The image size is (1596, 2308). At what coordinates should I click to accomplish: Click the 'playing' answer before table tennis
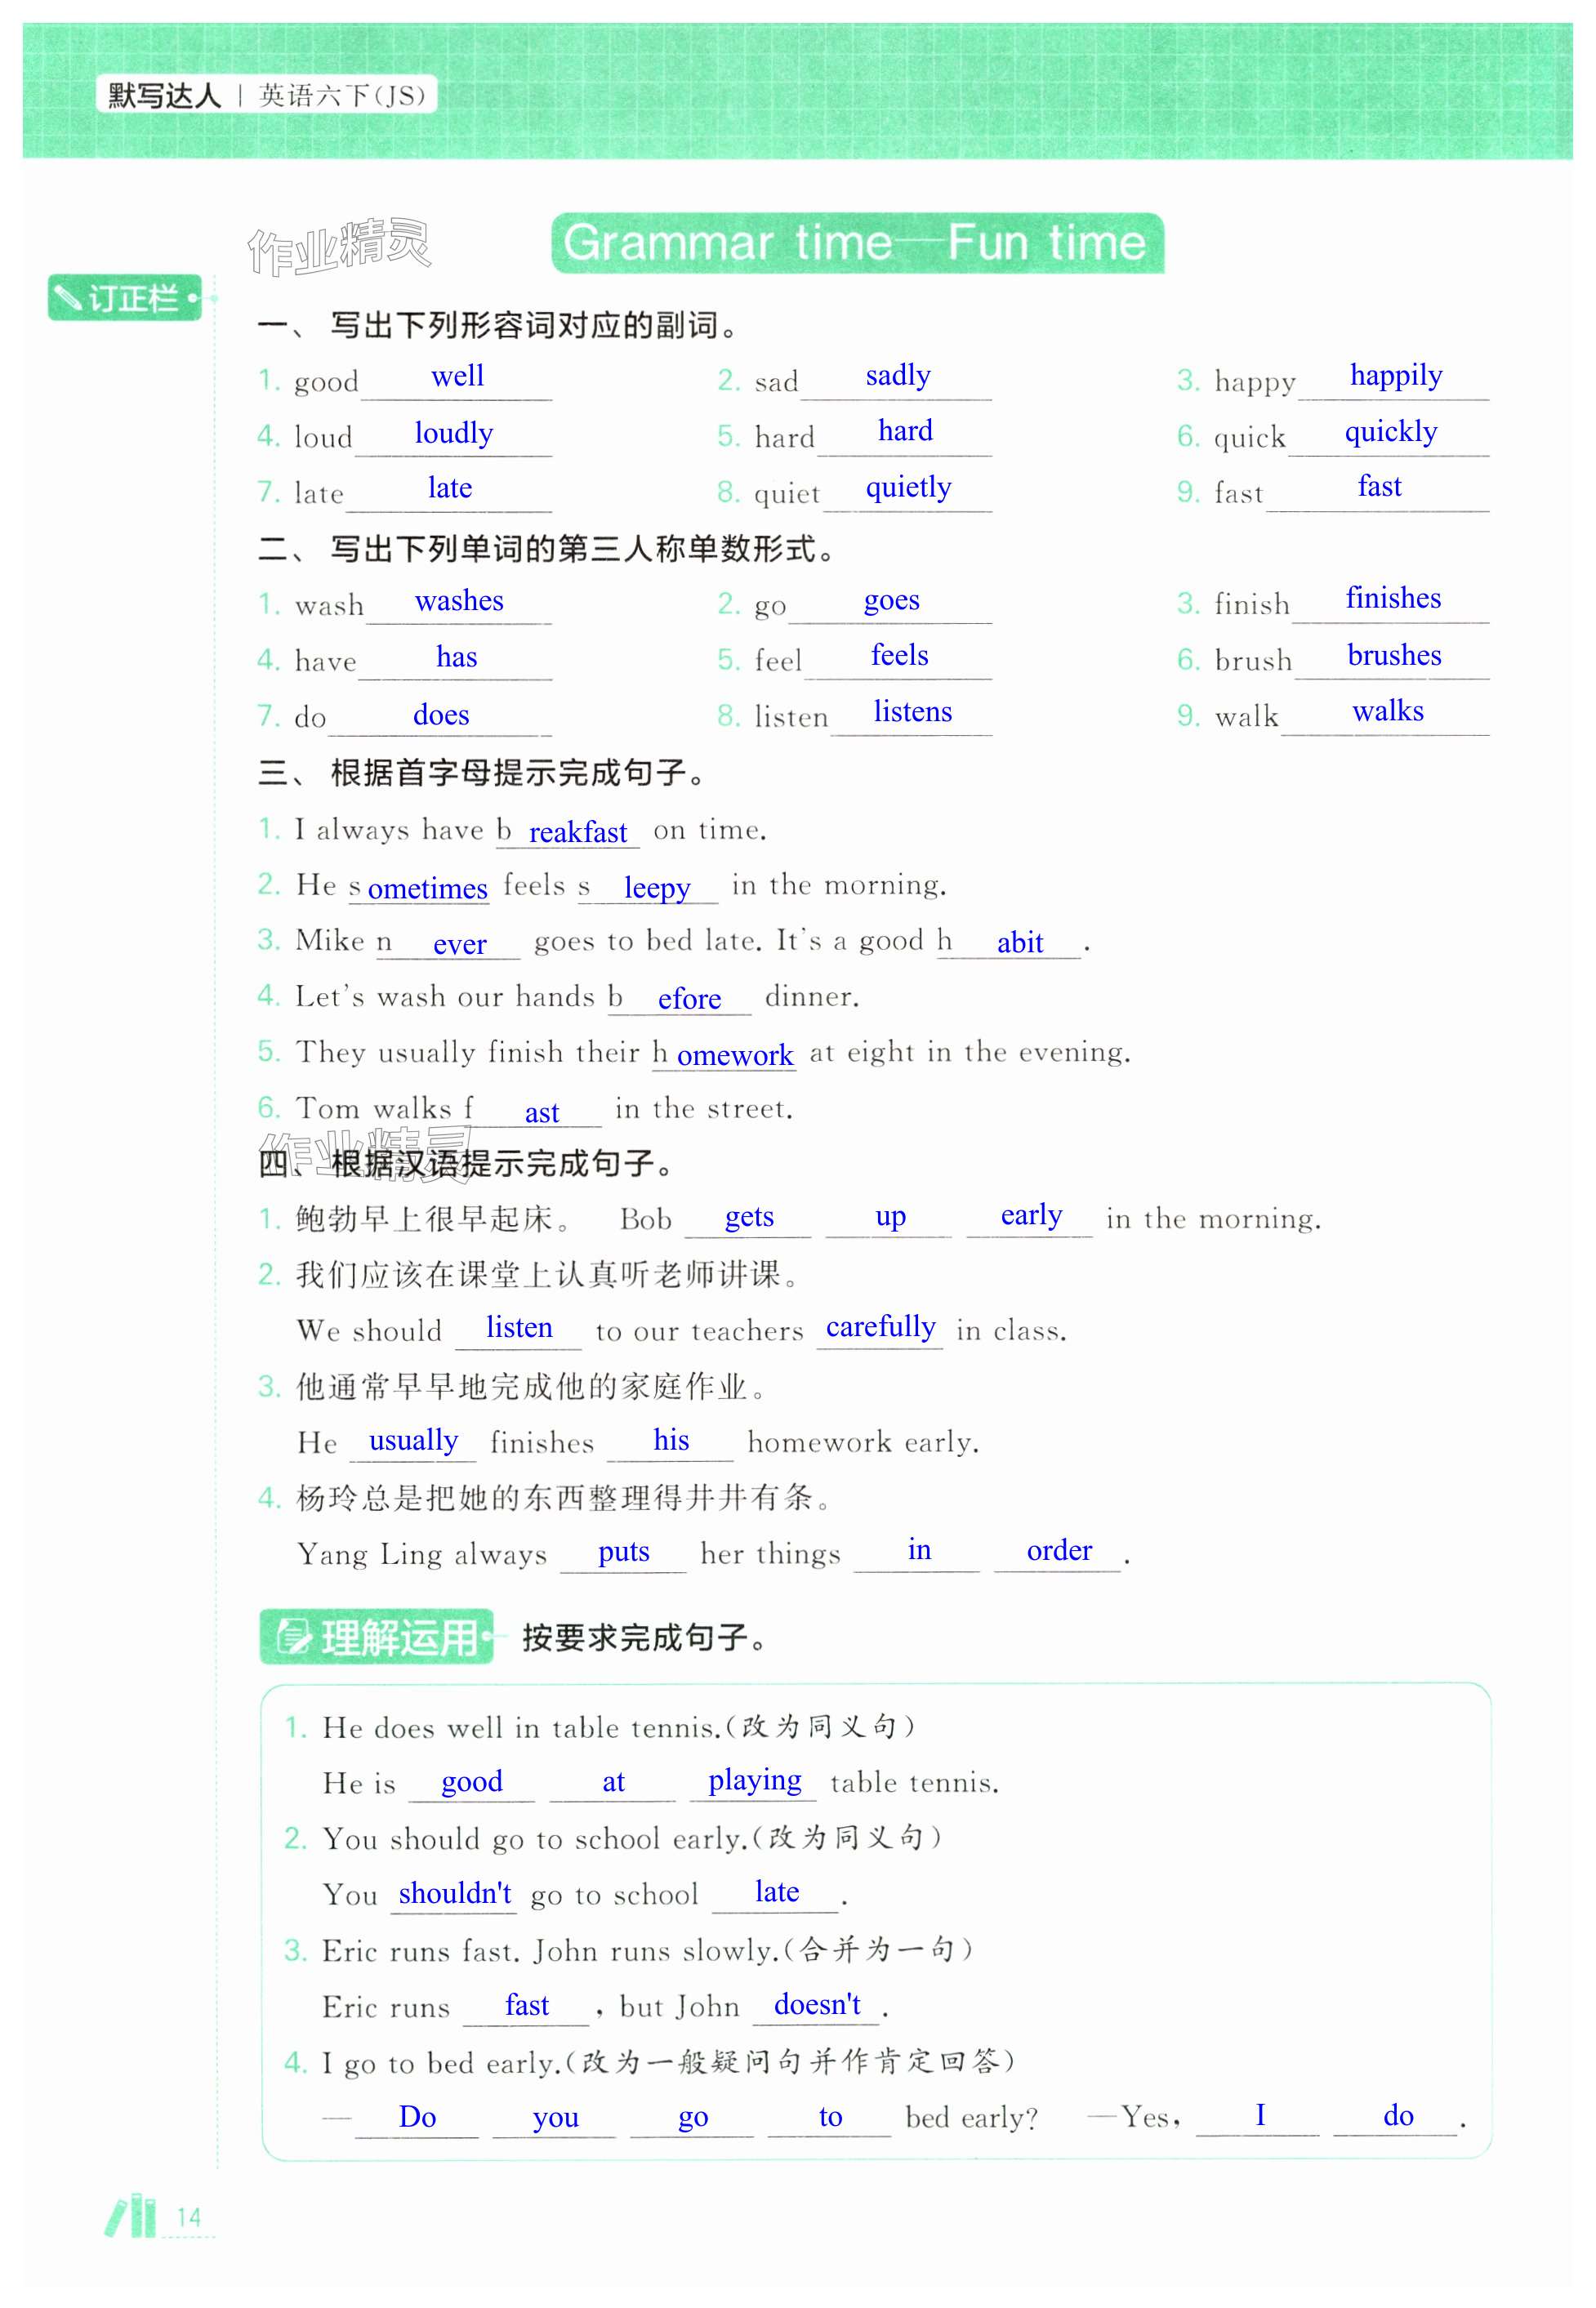tap(754, 1781)
